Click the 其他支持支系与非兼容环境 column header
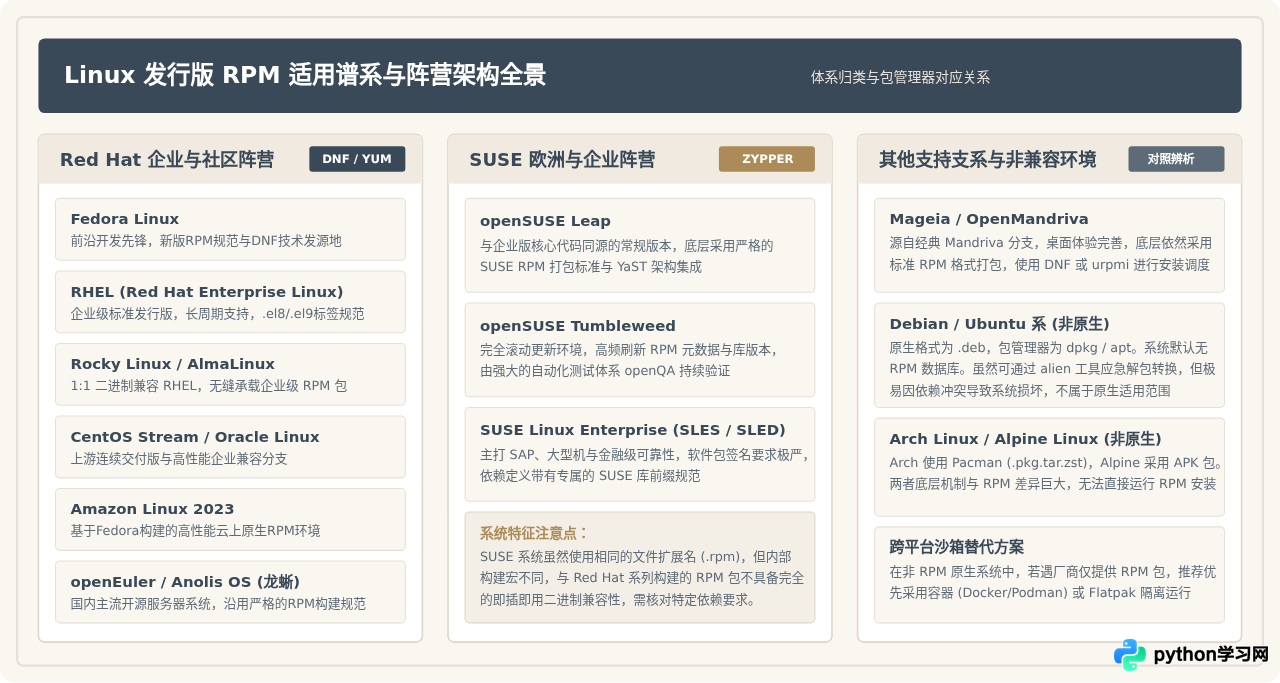The image size is (1280, 683). click(987, 160)
